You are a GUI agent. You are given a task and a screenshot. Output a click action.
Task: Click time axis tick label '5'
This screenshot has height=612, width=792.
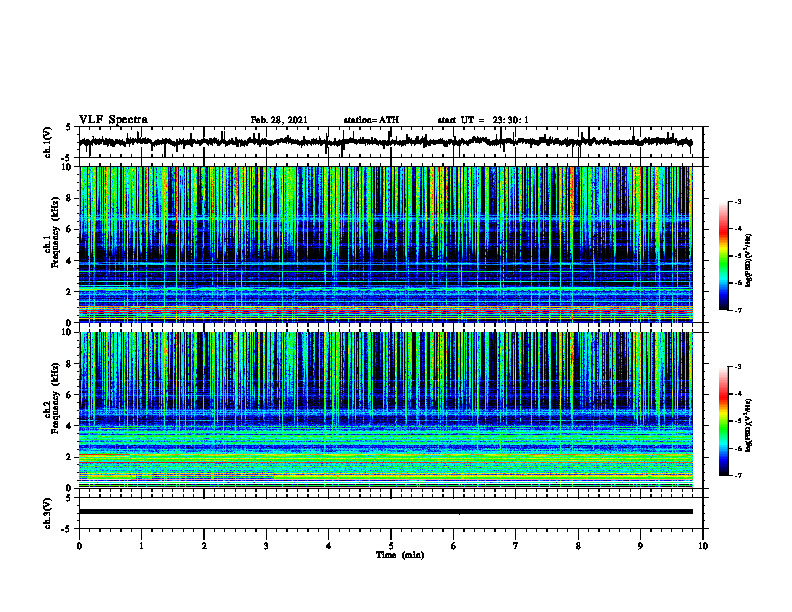pos(391,546)
